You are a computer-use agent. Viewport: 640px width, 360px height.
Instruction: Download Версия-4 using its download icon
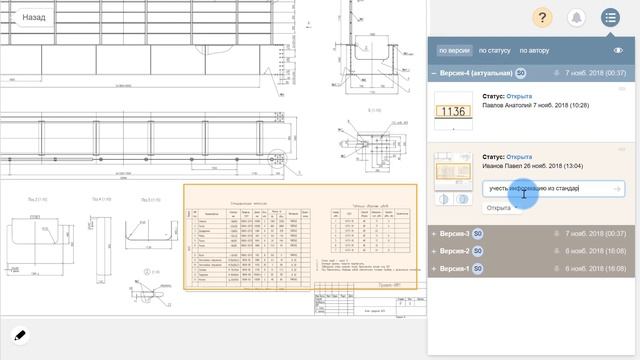556,73
